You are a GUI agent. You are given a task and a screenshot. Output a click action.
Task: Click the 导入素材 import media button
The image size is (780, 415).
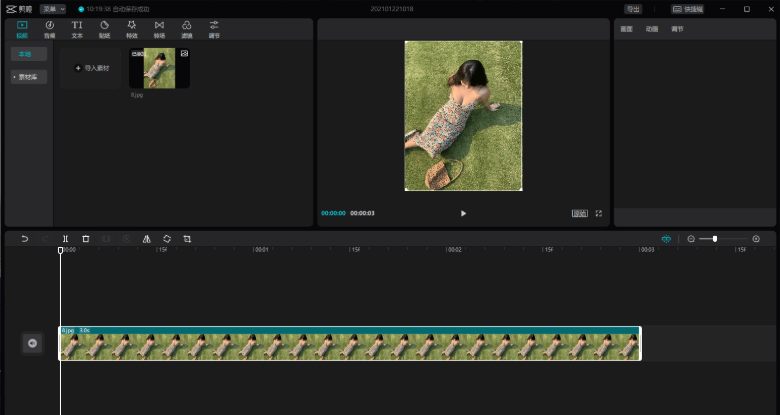click(x=92, y=68)
